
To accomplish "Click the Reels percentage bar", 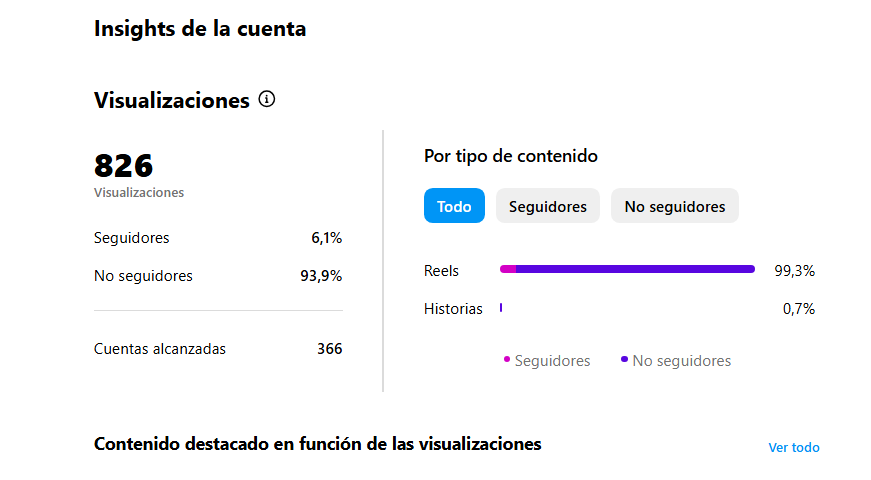I will [627, 269].
